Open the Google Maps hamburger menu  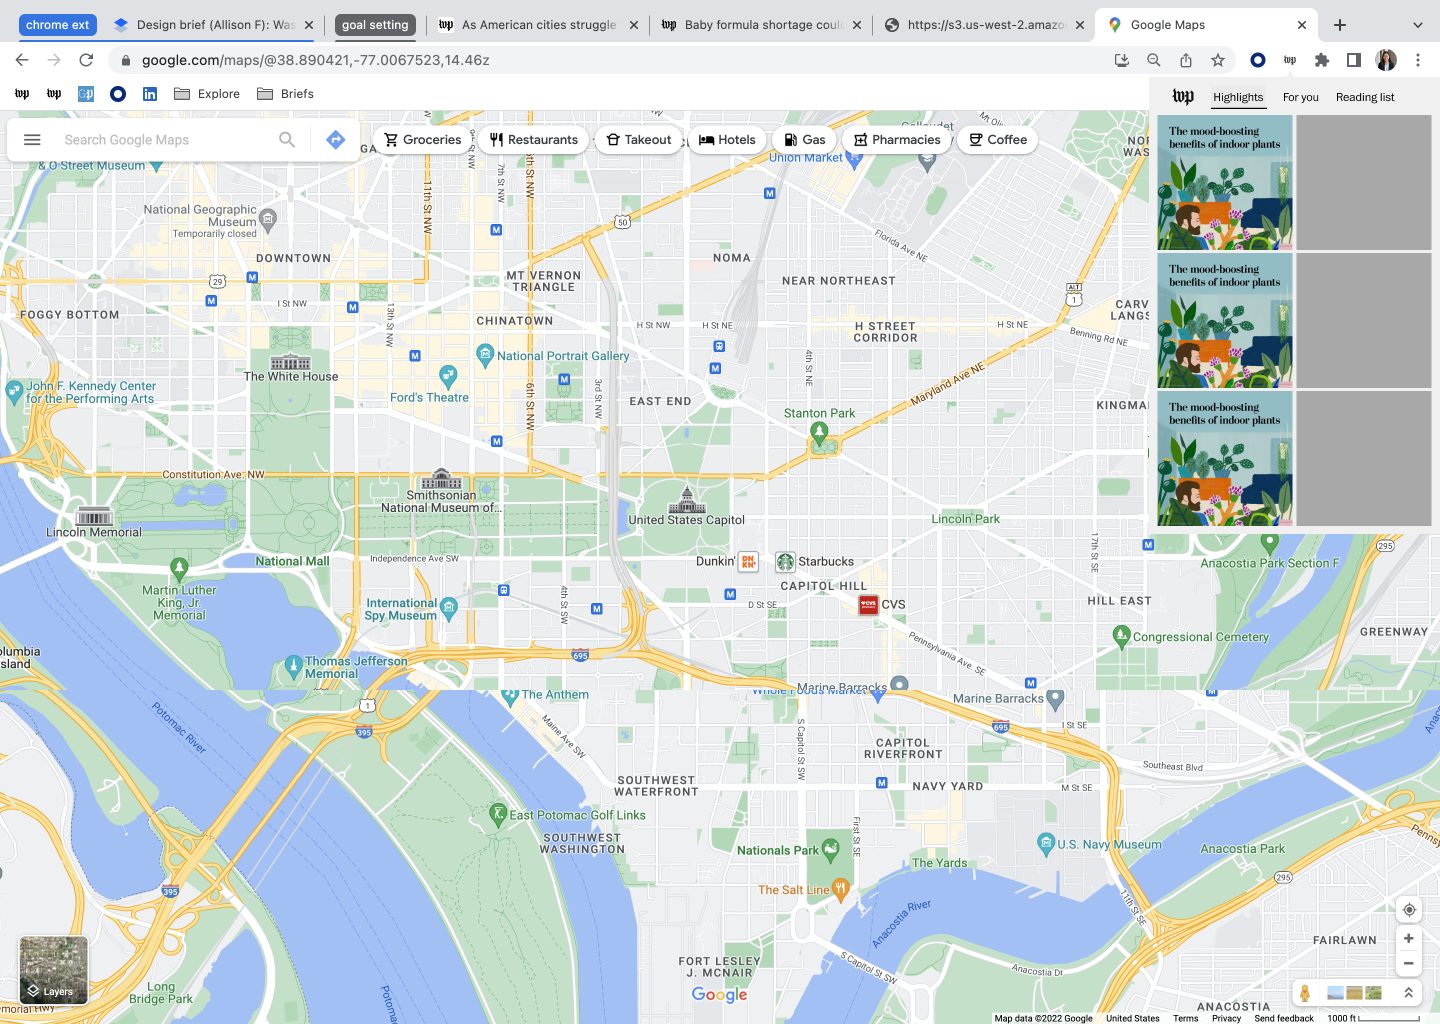[x=32, y=140]
